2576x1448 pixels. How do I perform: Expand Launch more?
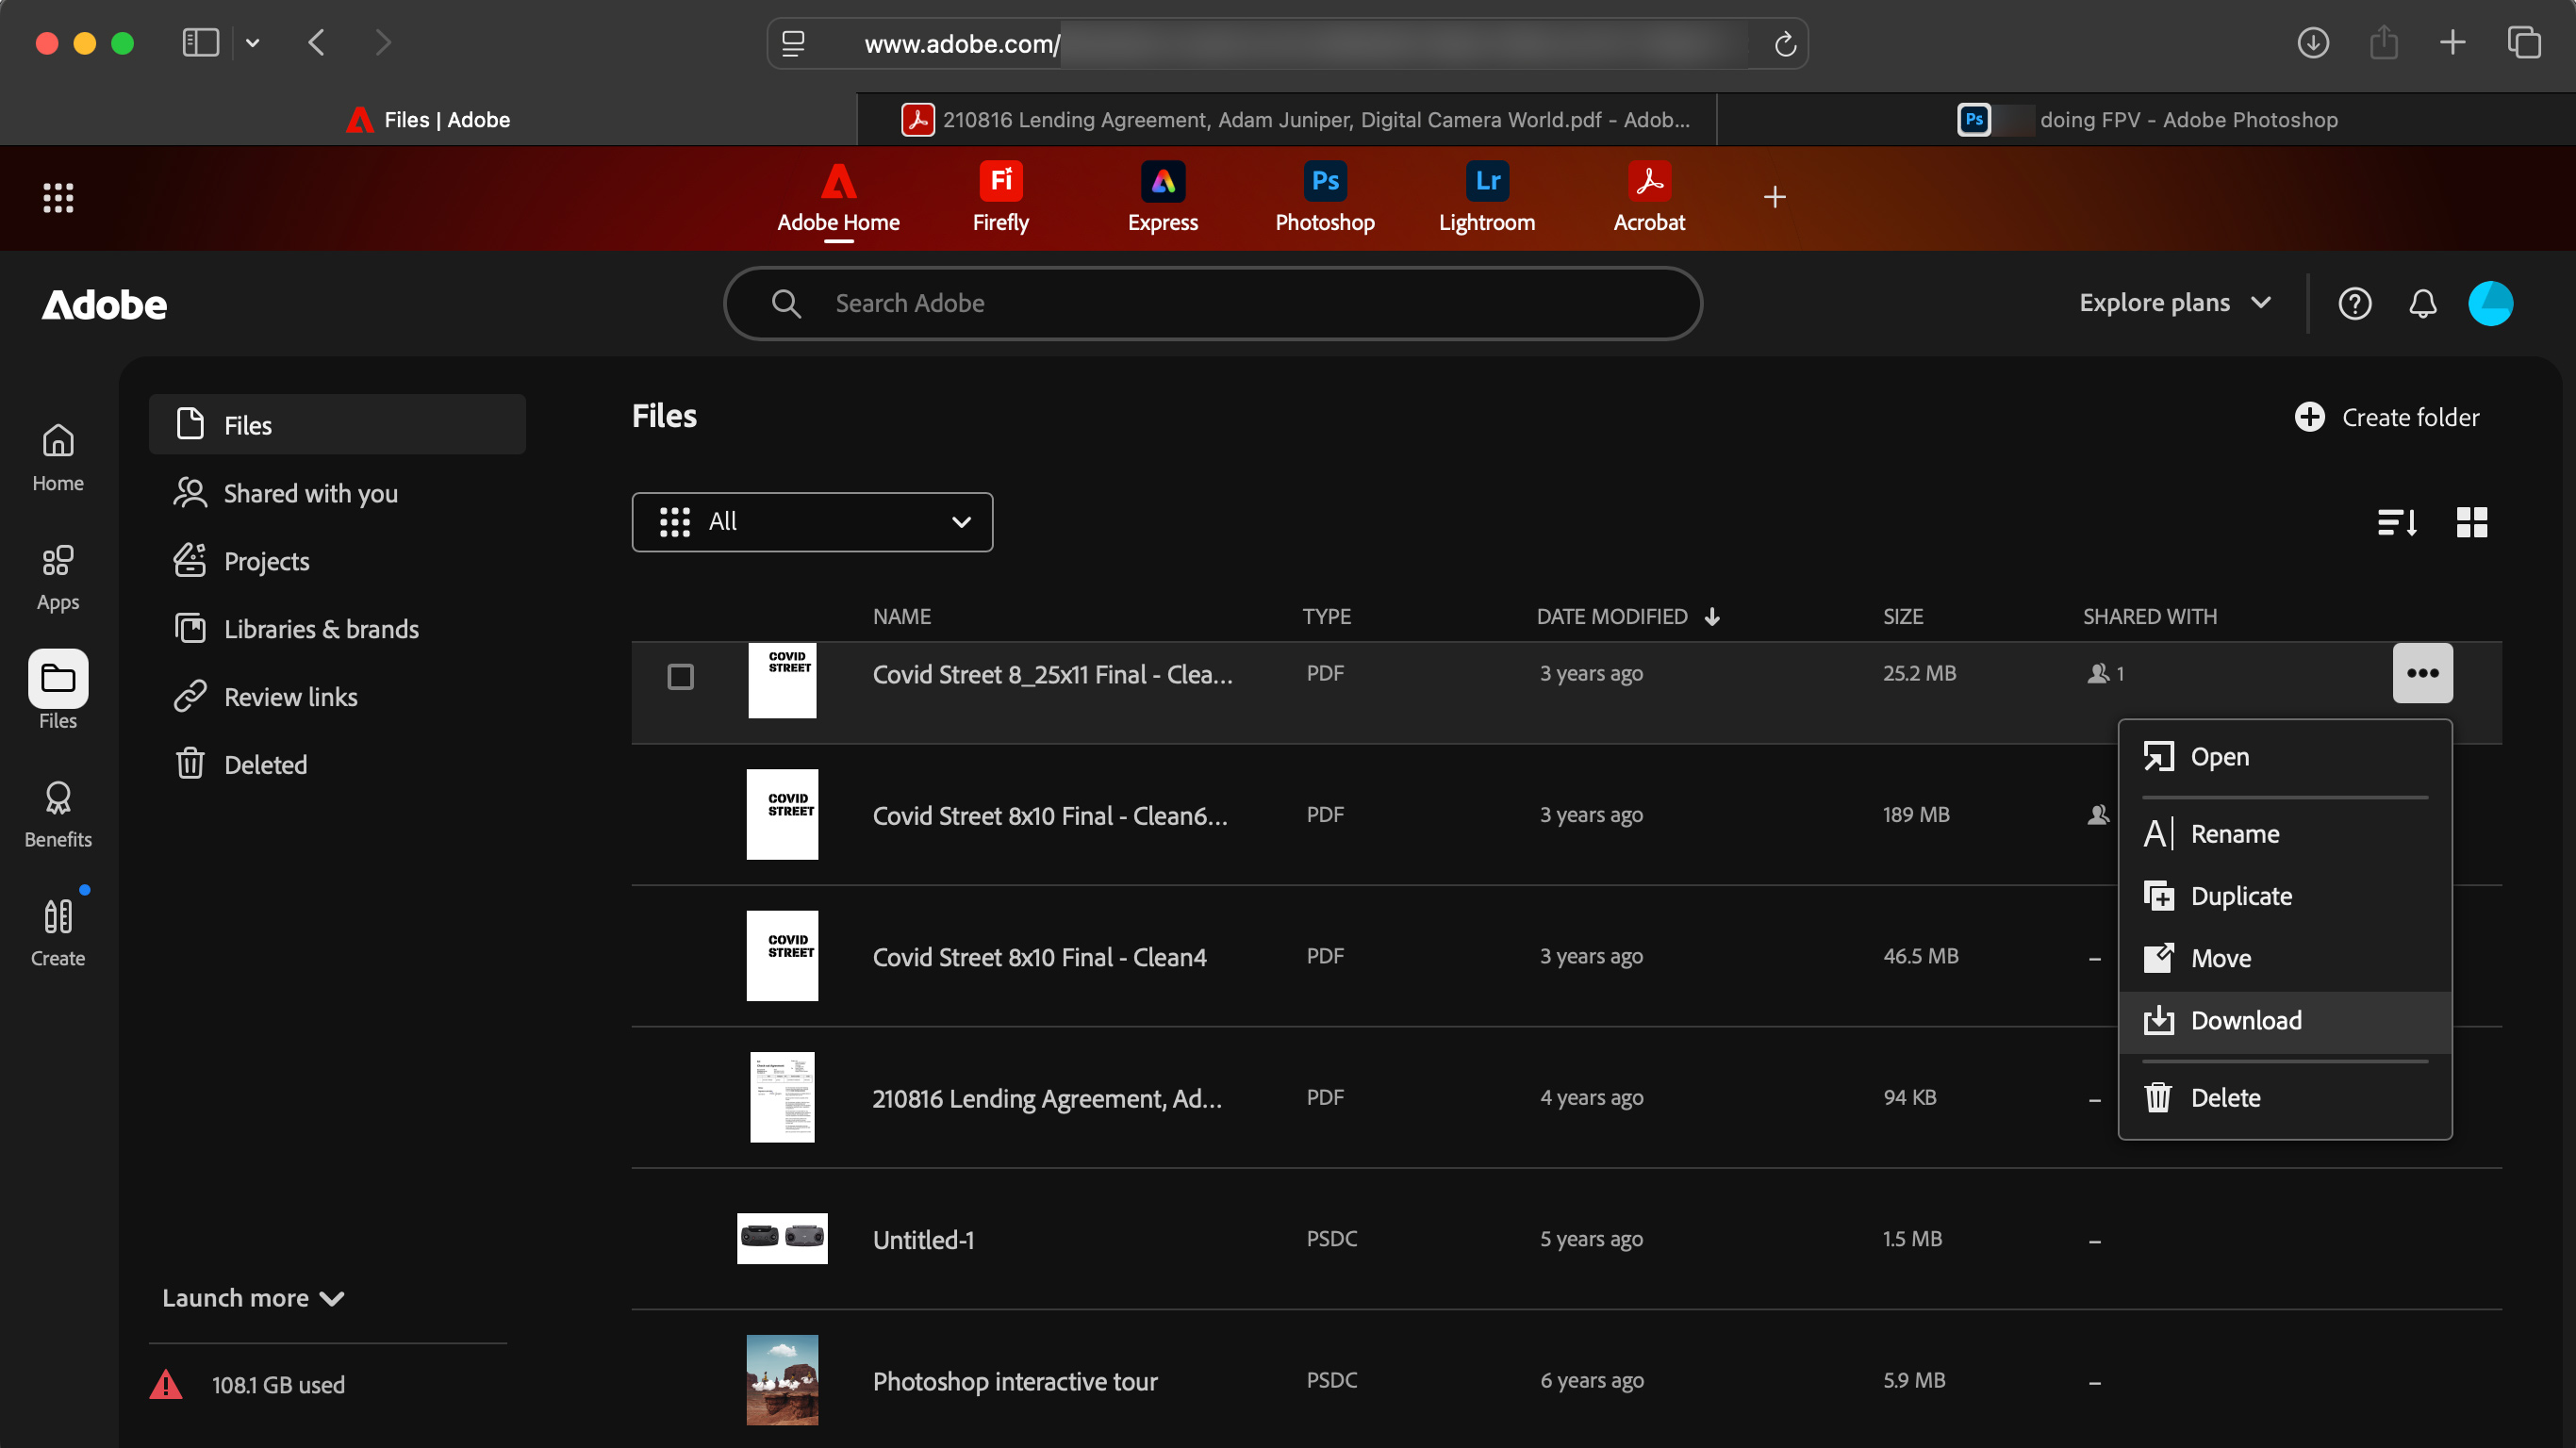[x=253, y=1298]
